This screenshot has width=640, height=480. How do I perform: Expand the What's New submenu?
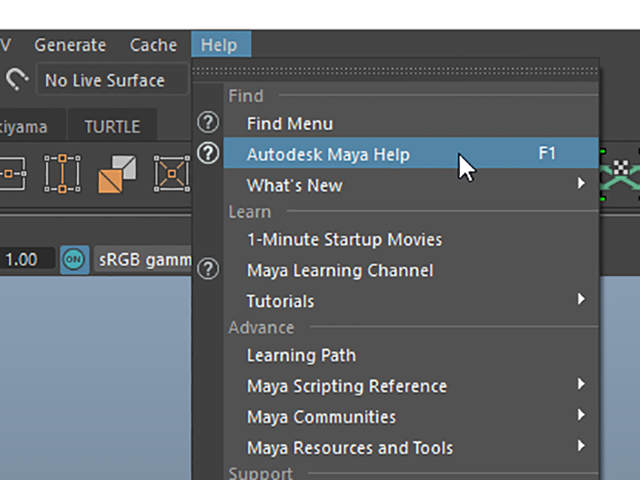[x=411, y=185]
